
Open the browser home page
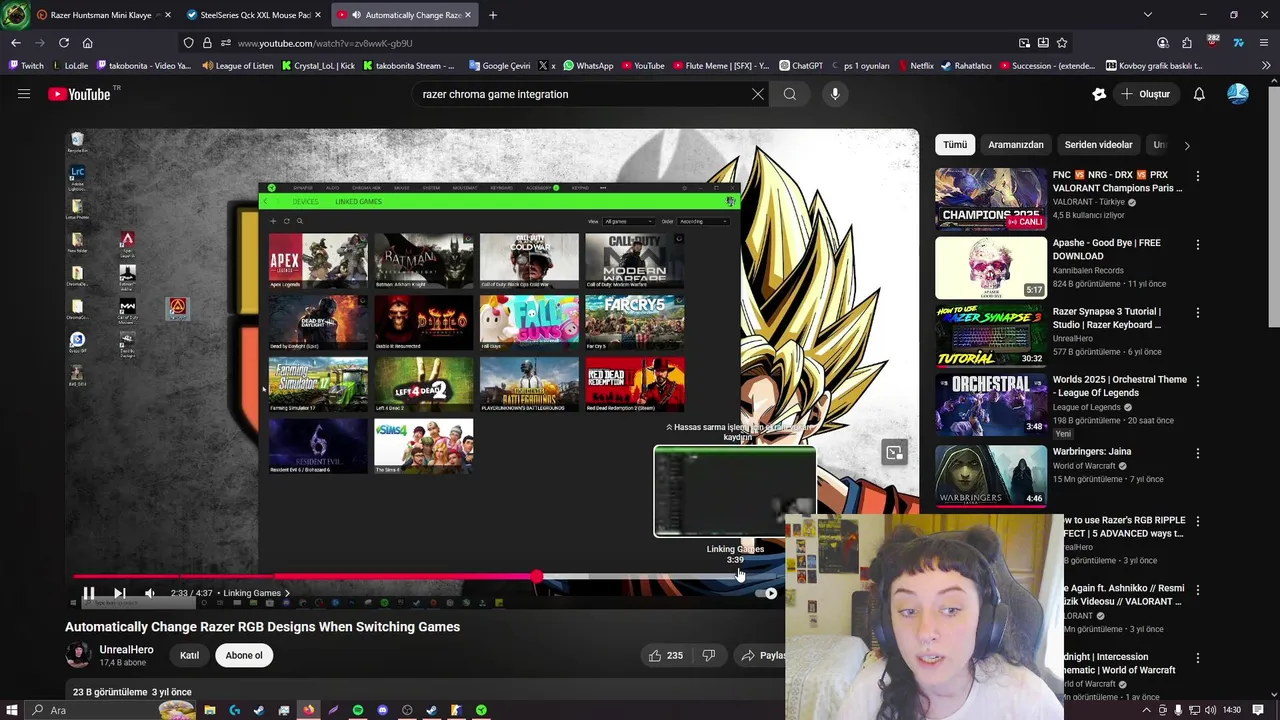(x=87, y=43)
